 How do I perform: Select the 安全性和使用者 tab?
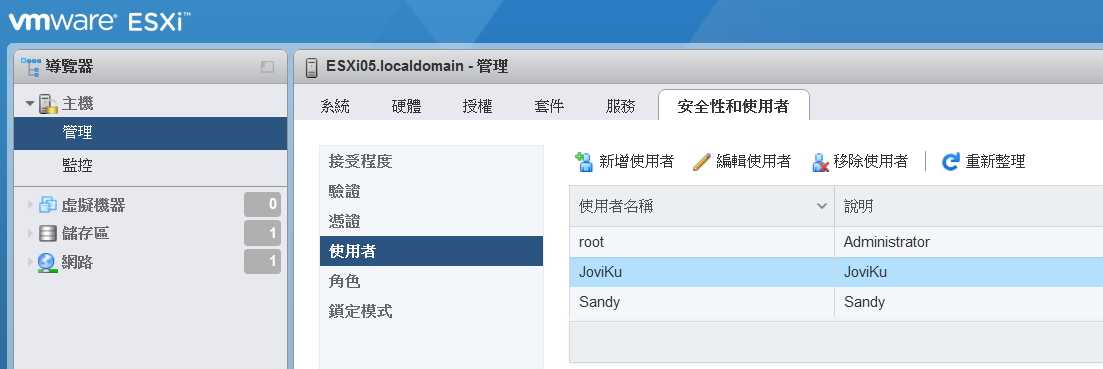(734, 106)
